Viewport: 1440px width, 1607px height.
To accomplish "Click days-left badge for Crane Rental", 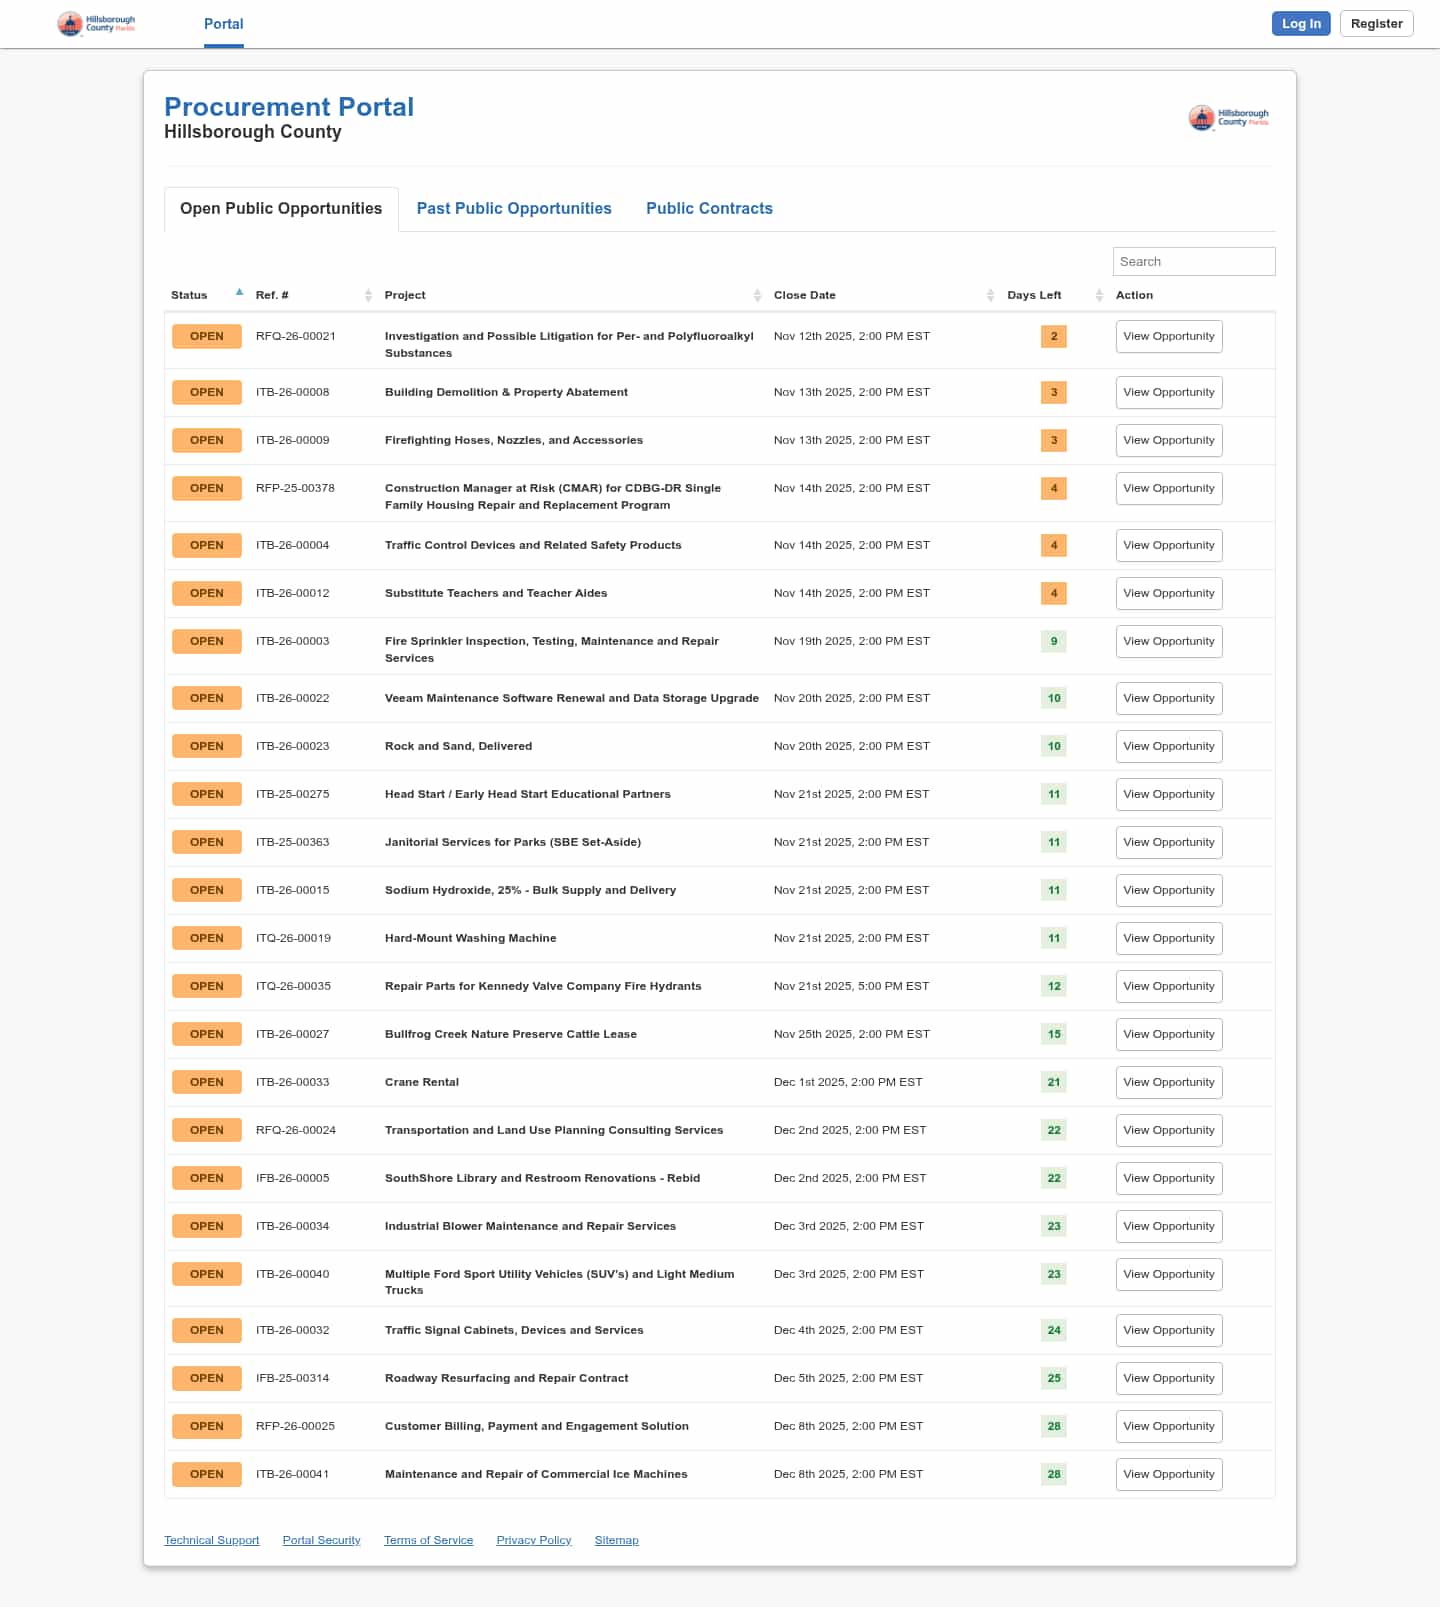I will click(x=1054, y=1082).
